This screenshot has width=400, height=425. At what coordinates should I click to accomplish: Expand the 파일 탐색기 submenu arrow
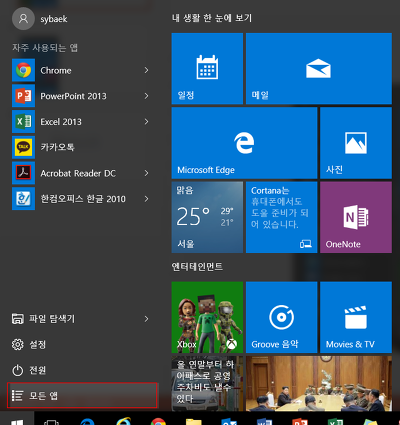(146, 319)
